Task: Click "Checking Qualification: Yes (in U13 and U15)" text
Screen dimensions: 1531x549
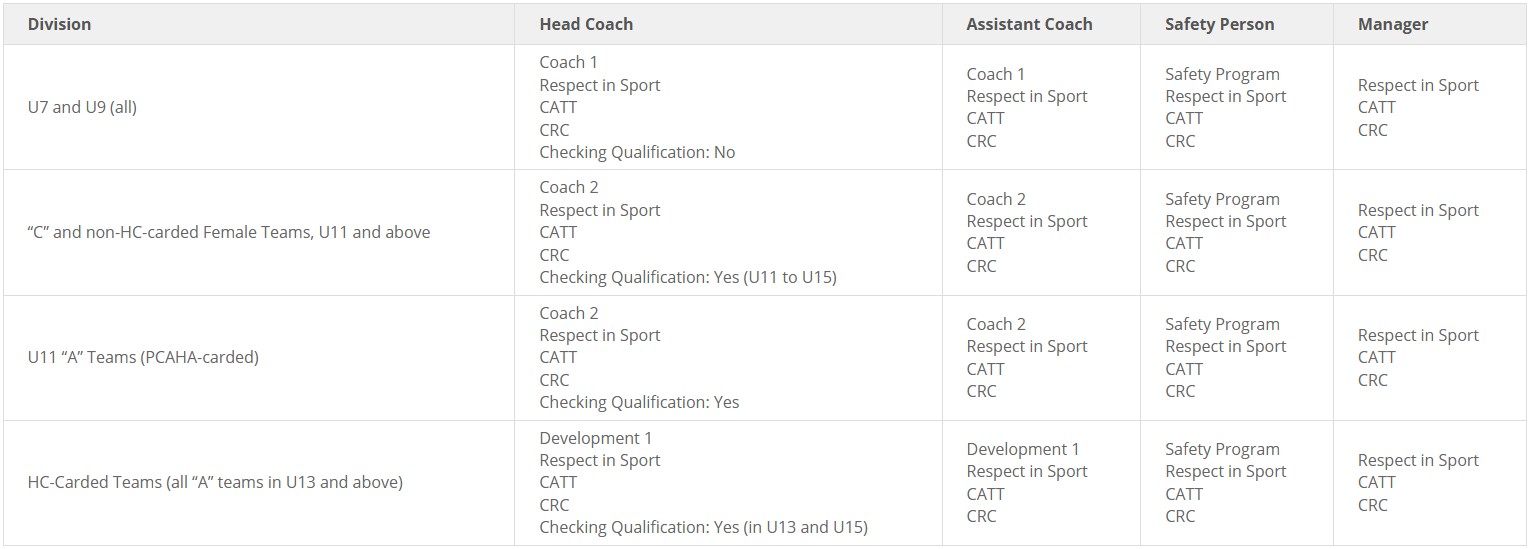Action: pyautogui.click(x=703, y=527)
